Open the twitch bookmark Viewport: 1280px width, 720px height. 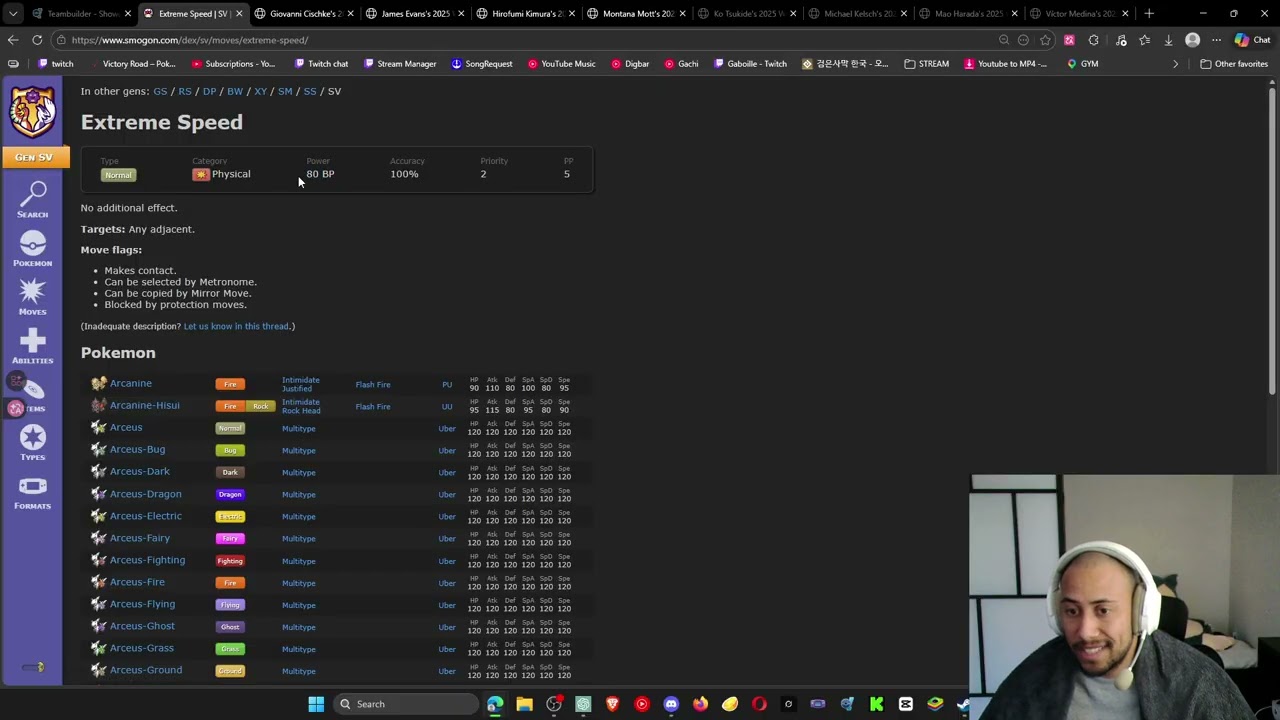pyautogui.click(x=55, y=64)
